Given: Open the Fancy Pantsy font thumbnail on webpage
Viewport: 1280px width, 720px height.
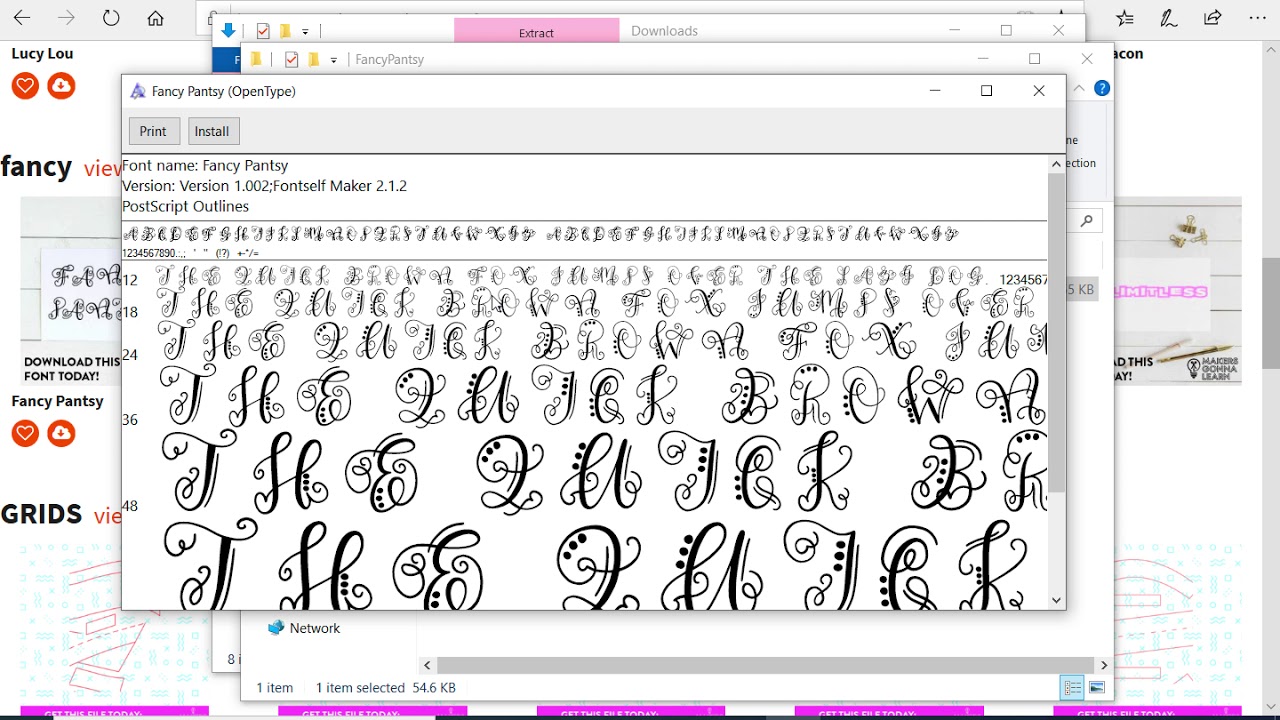Looking at the screenshot, I should [x=71, y=291].
